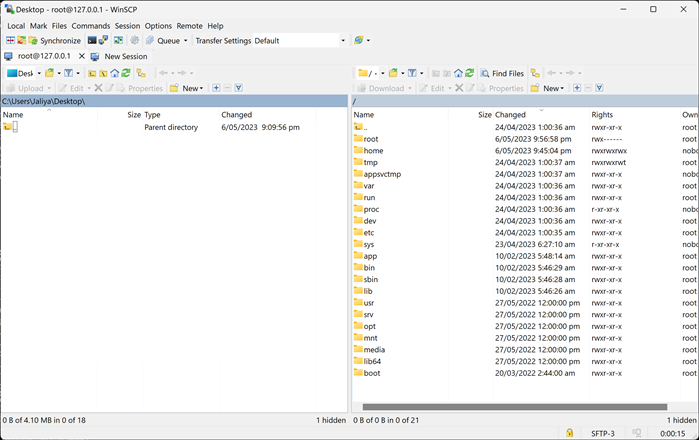Expand the local New button dropdown arrow

(201, 88)
